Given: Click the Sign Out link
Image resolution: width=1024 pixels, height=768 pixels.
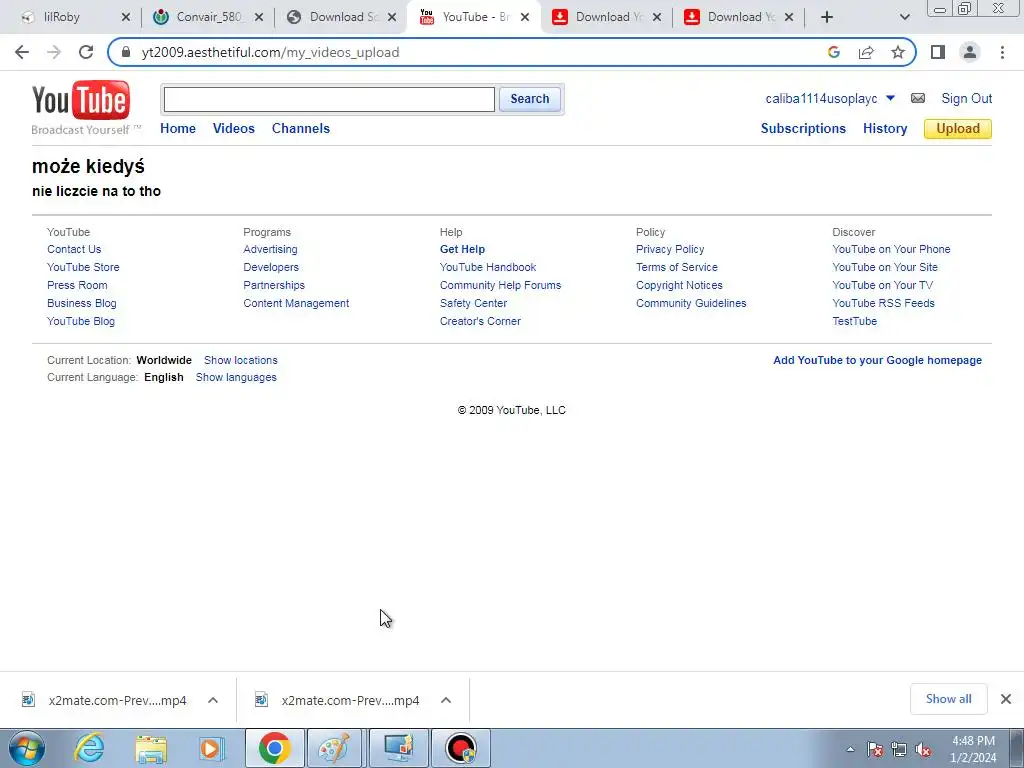Looking at the screenshot, I should (x=967, y=99).
